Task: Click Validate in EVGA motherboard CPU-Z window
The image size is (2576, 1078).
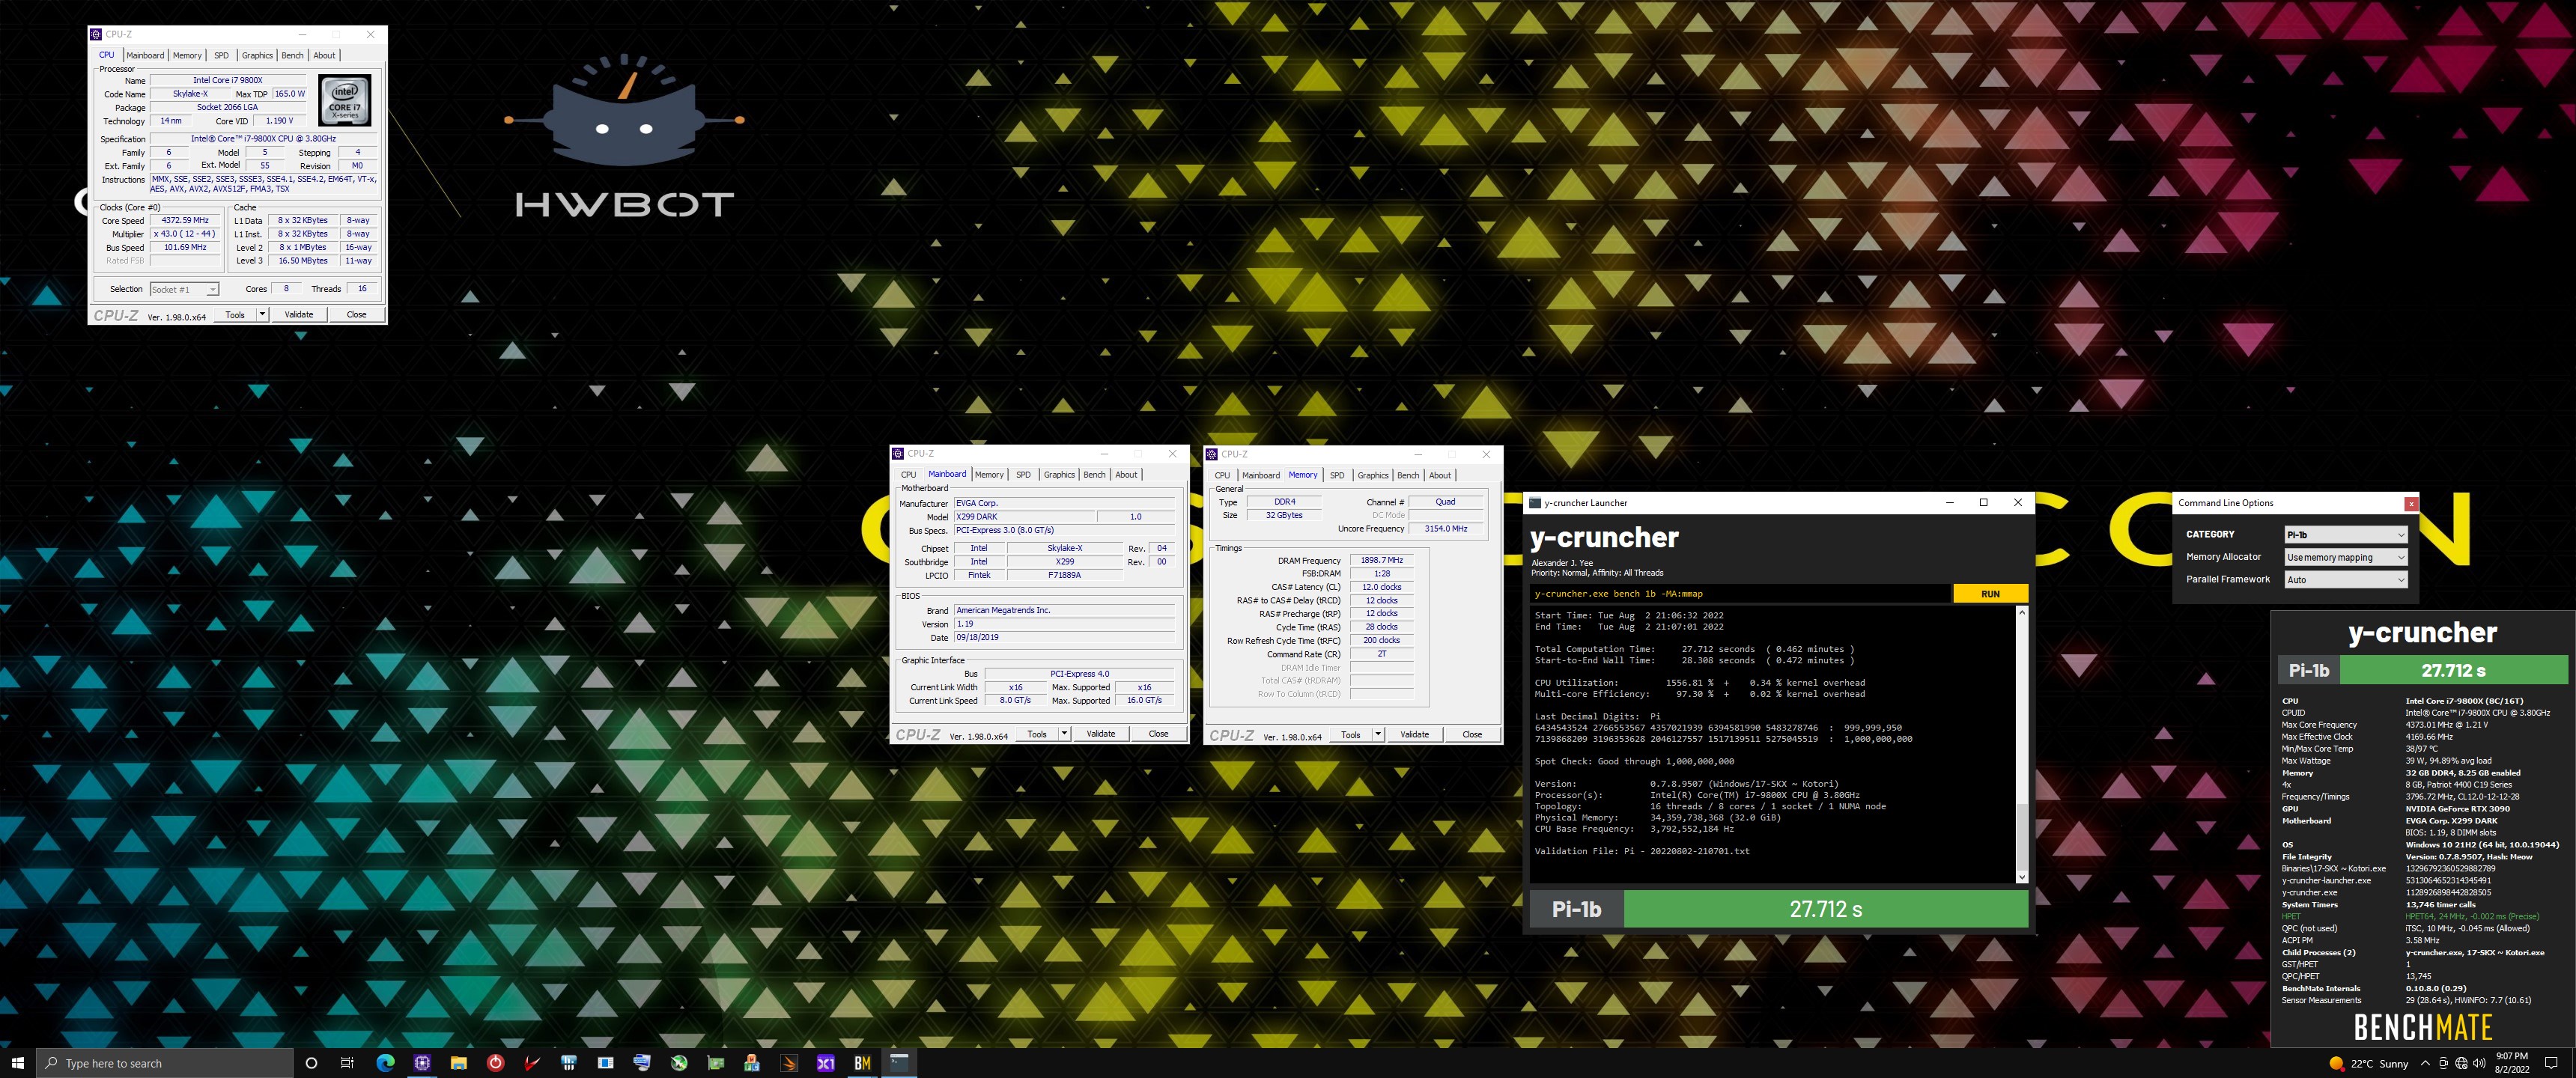Action: (x=1101, y=734)
